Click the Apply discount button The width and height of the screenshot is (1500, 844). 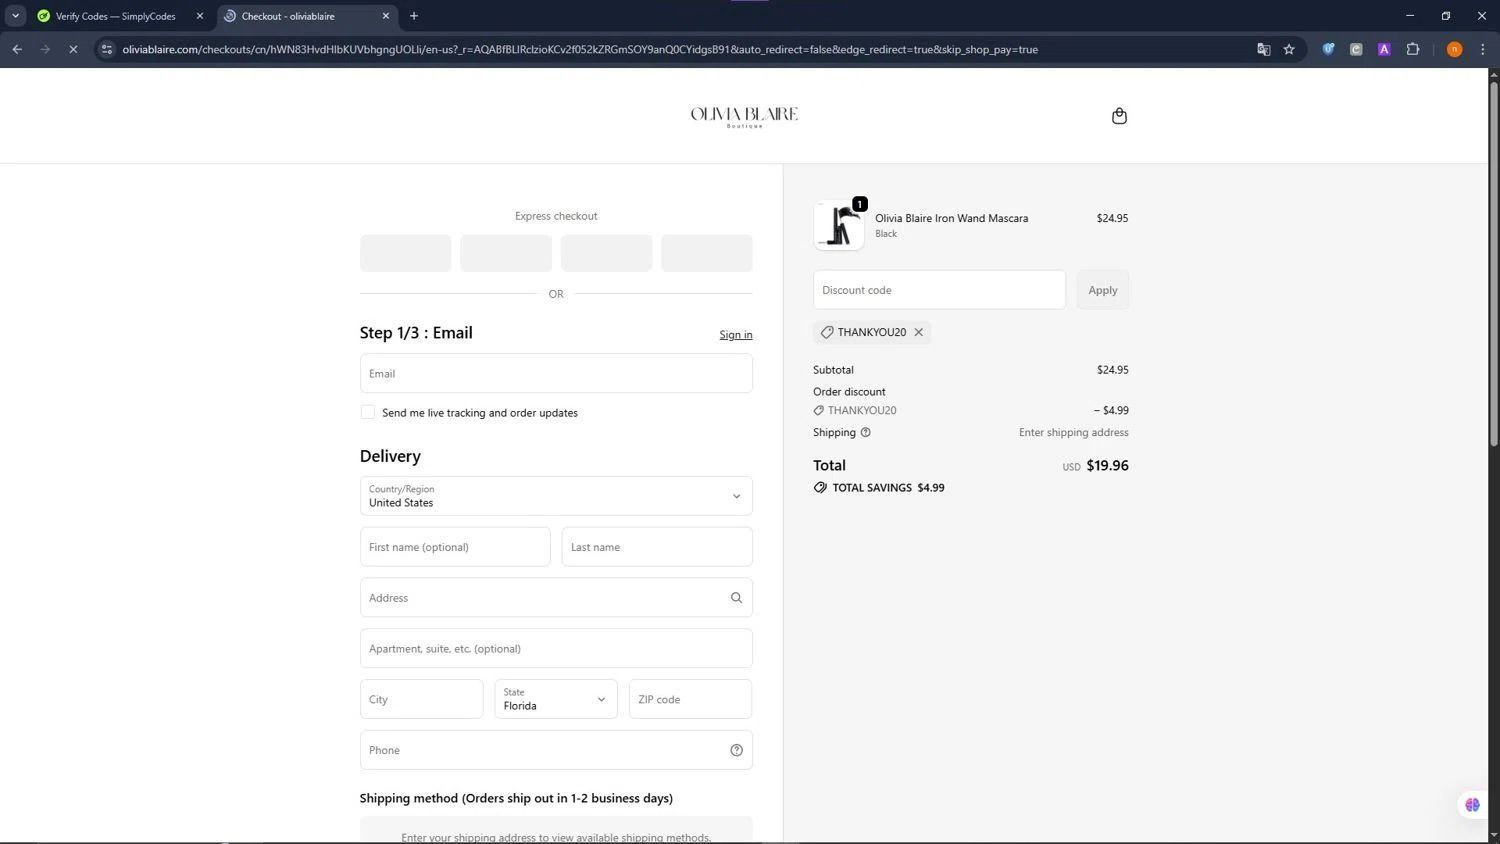(1103, 290)
